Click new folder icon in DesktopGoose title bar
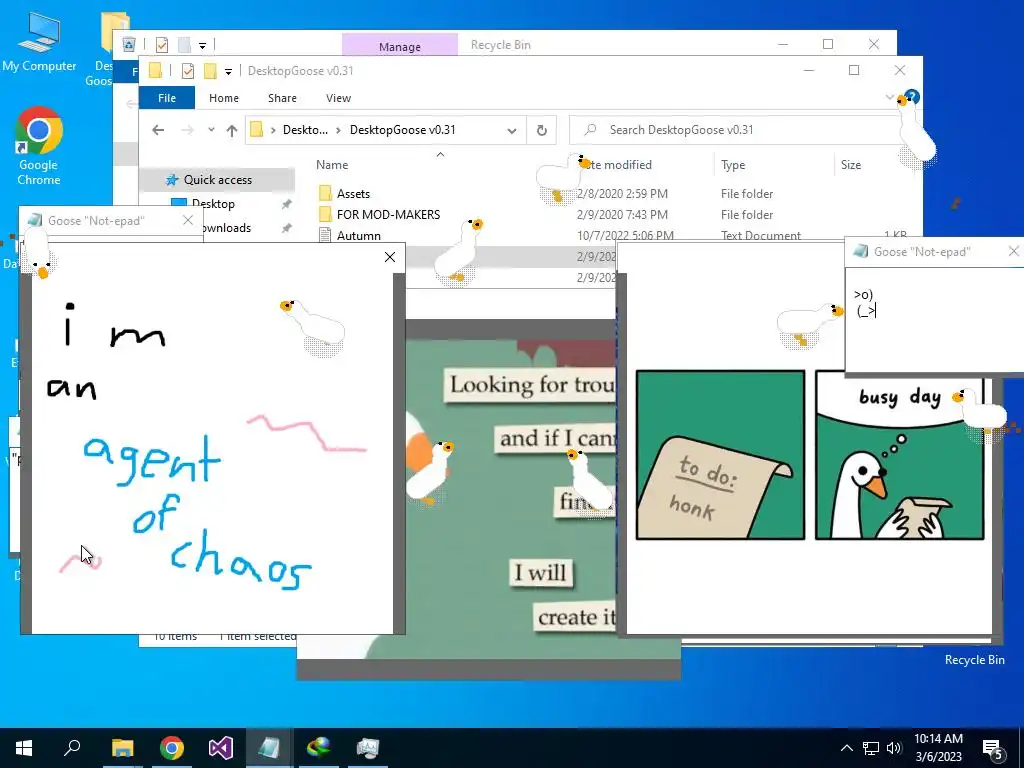Image resolution: width=1024 pixels, height=768 pixels. click(x=210, y=71)
